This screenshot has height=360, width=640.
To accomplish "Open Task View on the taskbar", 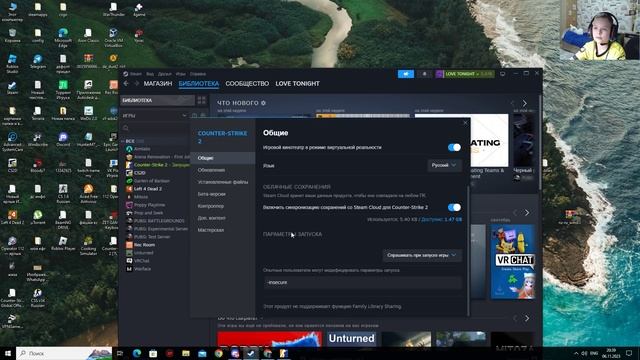I will coord(120,353).
